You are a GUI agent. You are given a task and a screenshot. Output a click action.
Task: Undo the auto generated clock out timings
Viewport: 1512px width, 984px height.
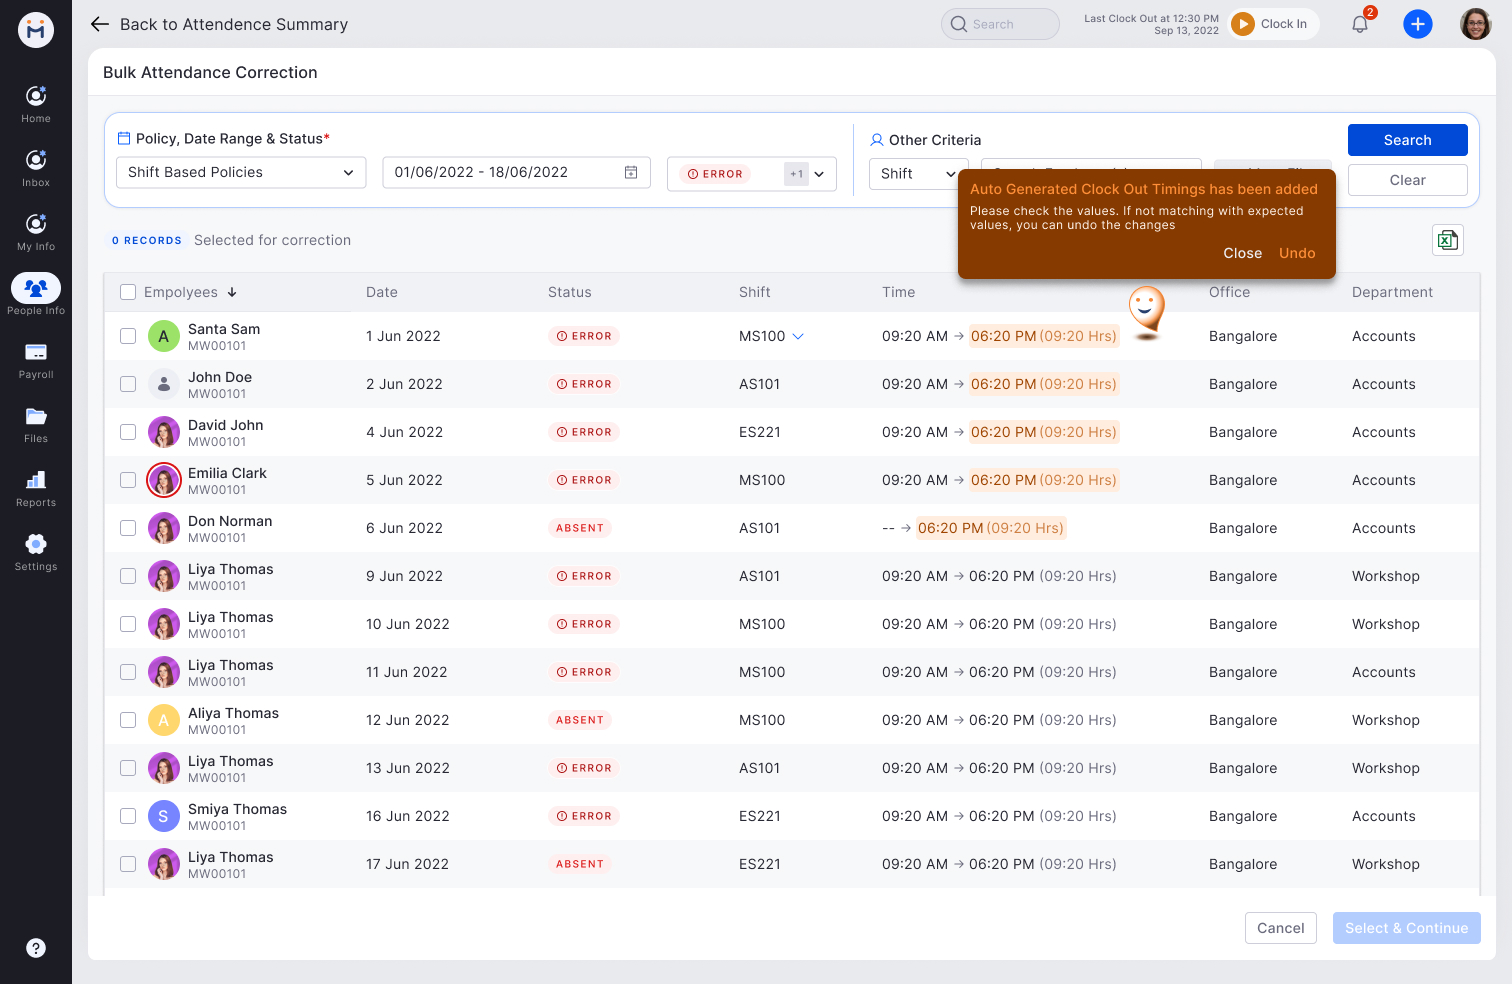pos(1297,253)
